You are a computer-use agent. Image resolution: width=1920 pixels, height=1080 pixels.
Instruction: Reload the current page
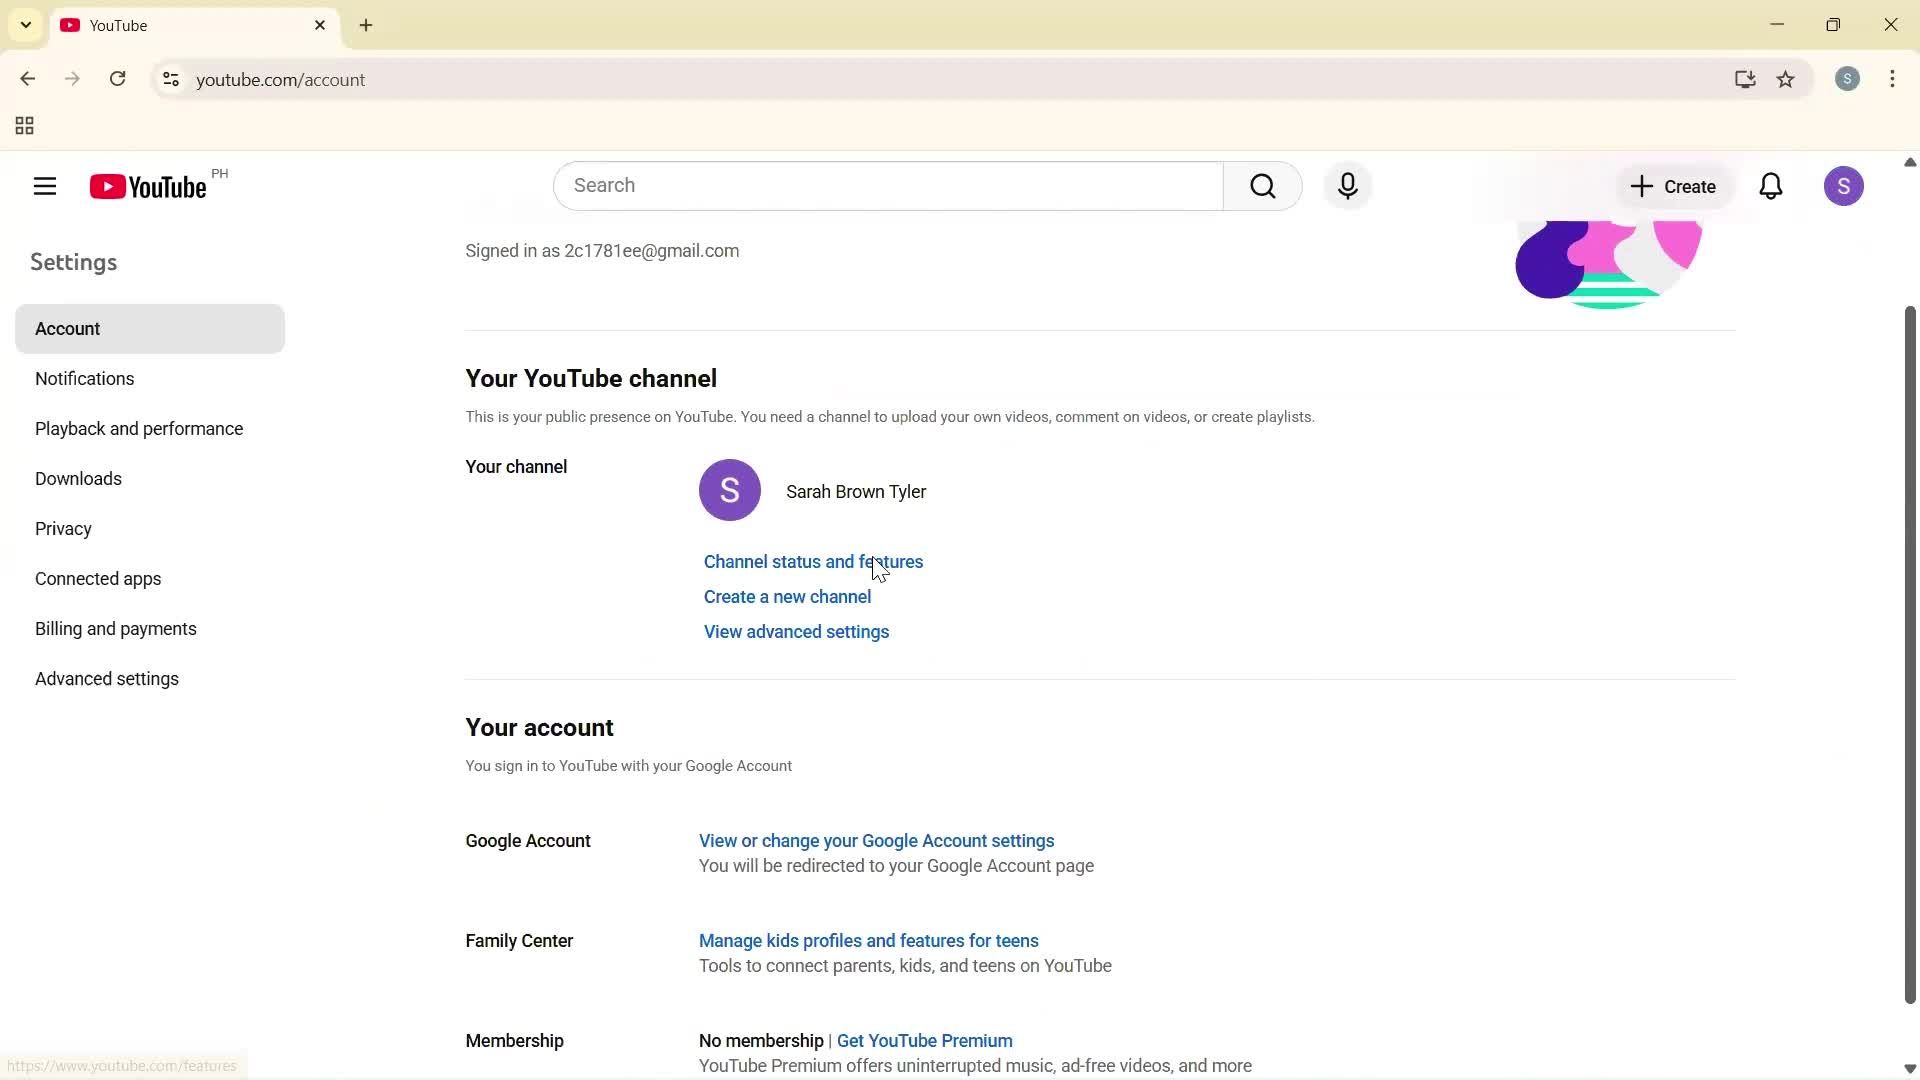point(118,79)
